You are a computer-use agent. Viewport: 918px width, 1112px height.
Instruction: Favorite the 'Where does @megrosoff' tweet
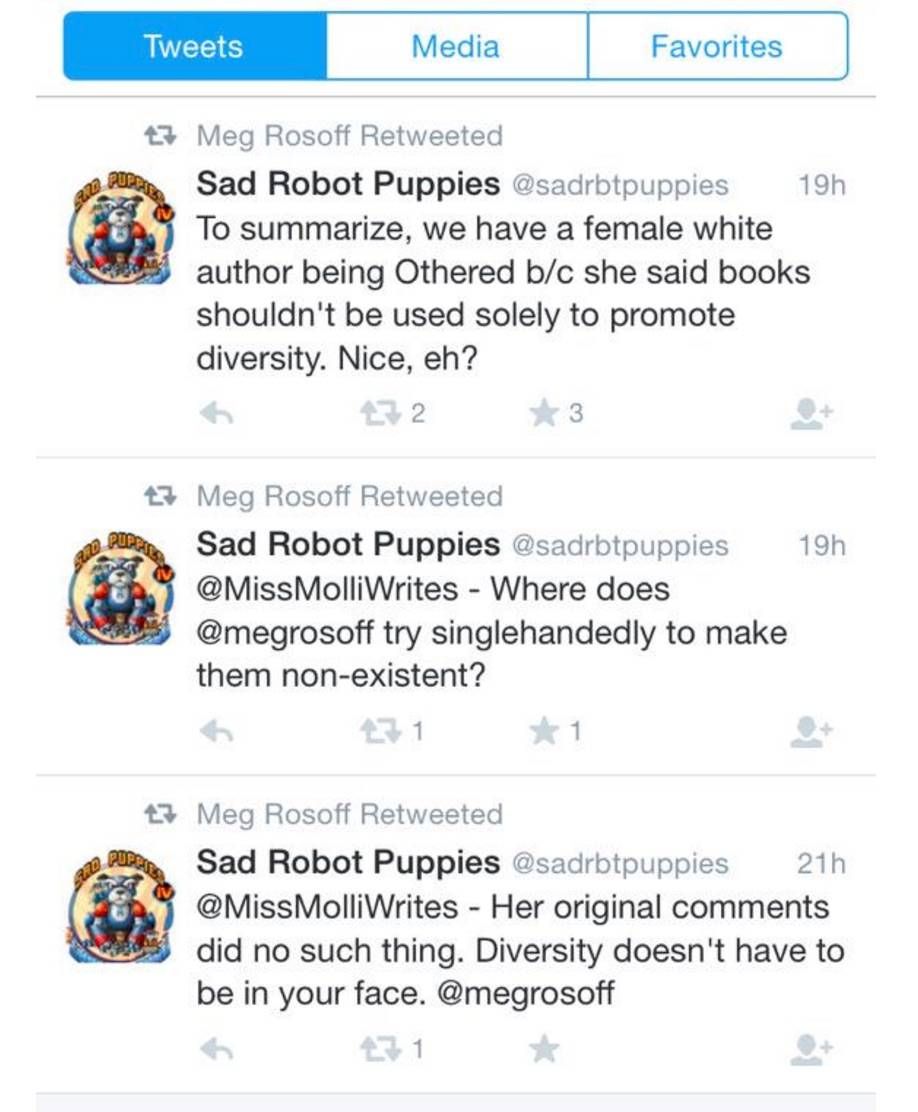(543, 730)
